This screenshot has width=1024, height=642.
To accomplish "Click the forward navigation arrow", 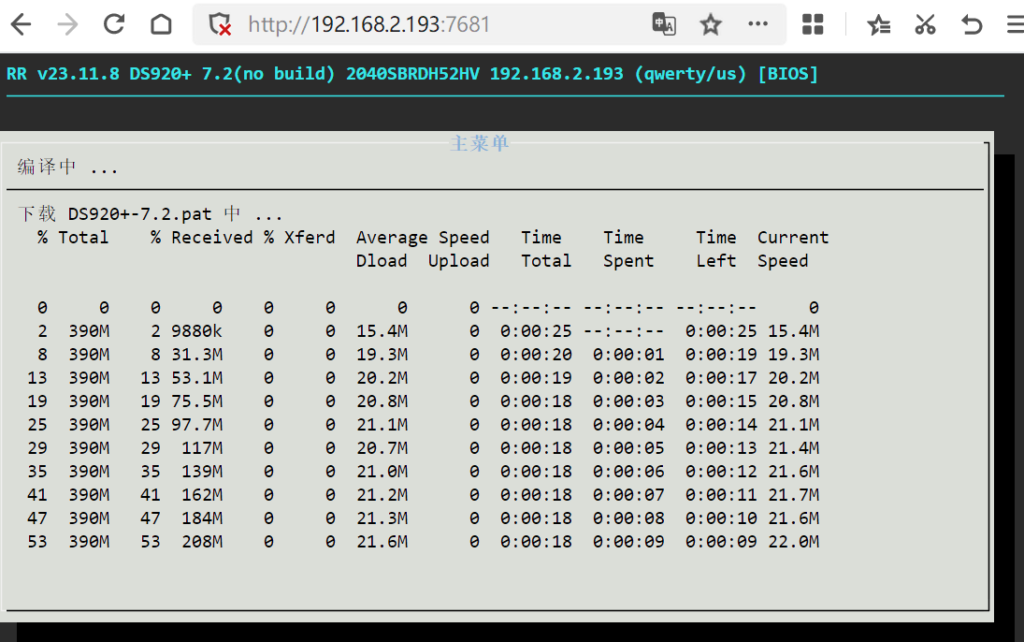I will 67,25.
